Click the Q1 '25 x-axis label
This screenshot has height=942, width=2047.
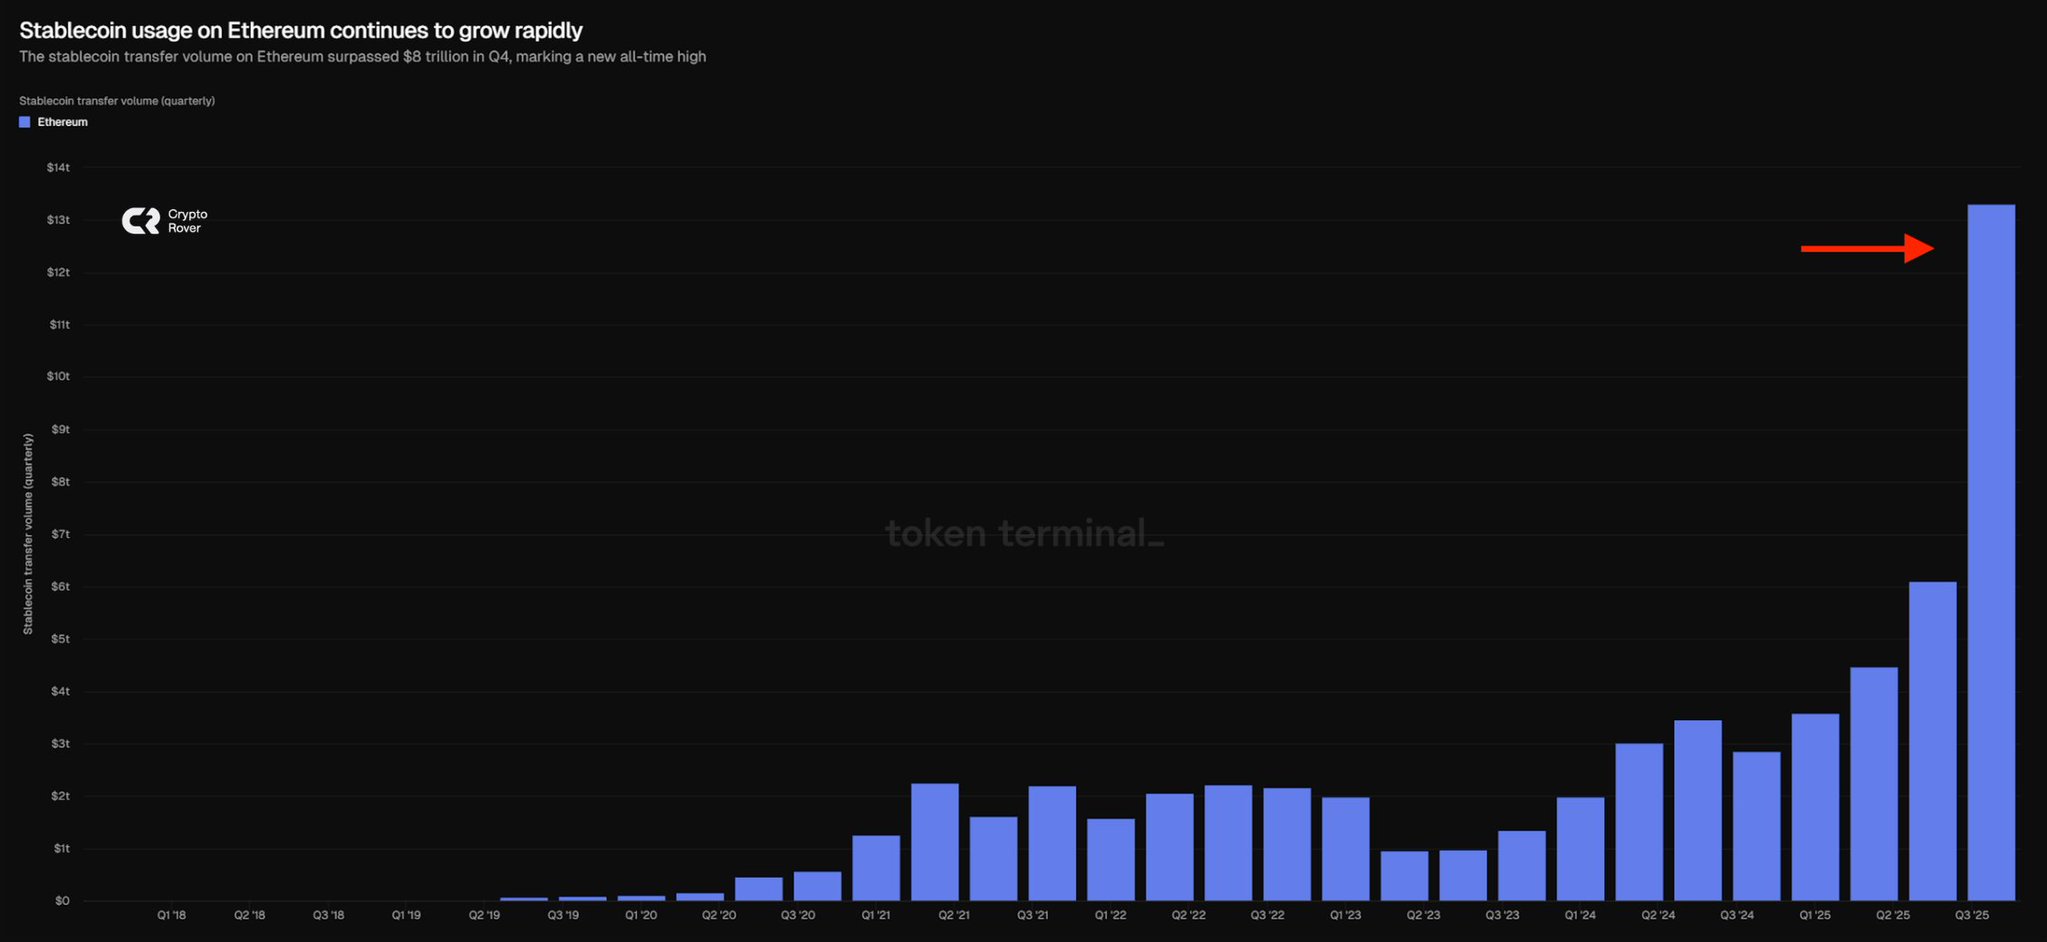[1815, 915]
